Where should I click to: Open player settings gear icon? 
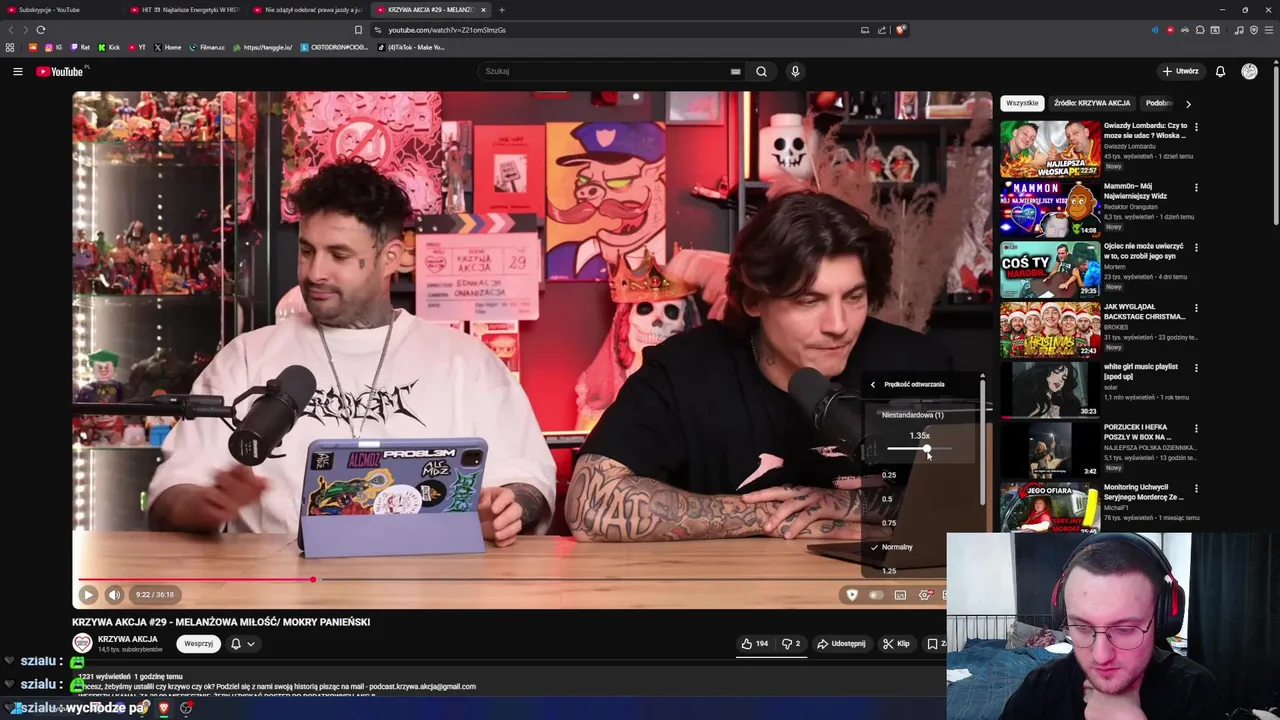pyautogui.click(x=925, y=595)
